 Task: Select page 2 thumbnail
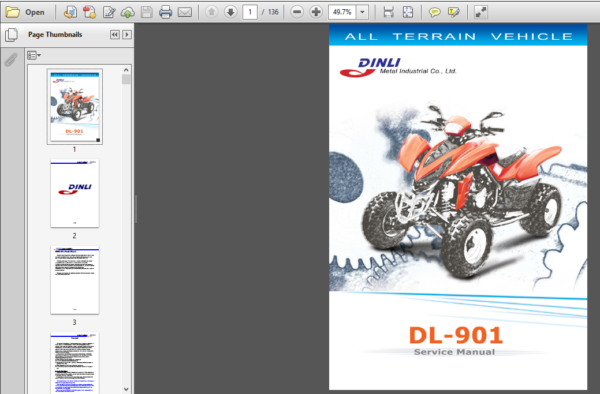[x=75, y=194]
